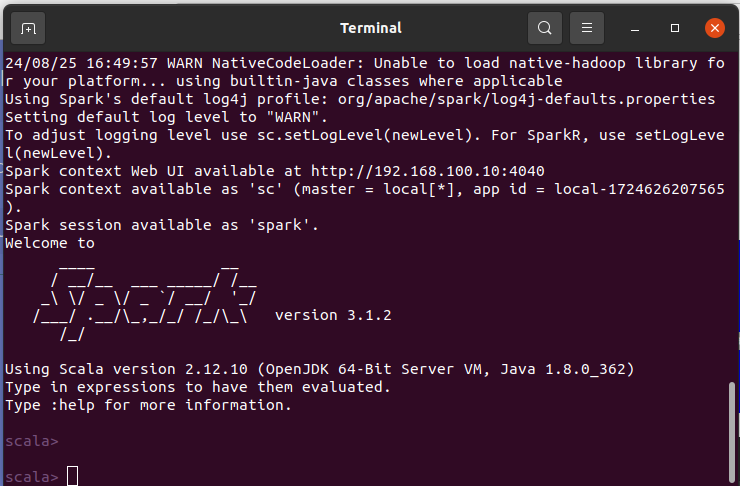Click the upper empty 'scala>' prompt
This screenshot has height=486, width=740.
coord(31,441)
